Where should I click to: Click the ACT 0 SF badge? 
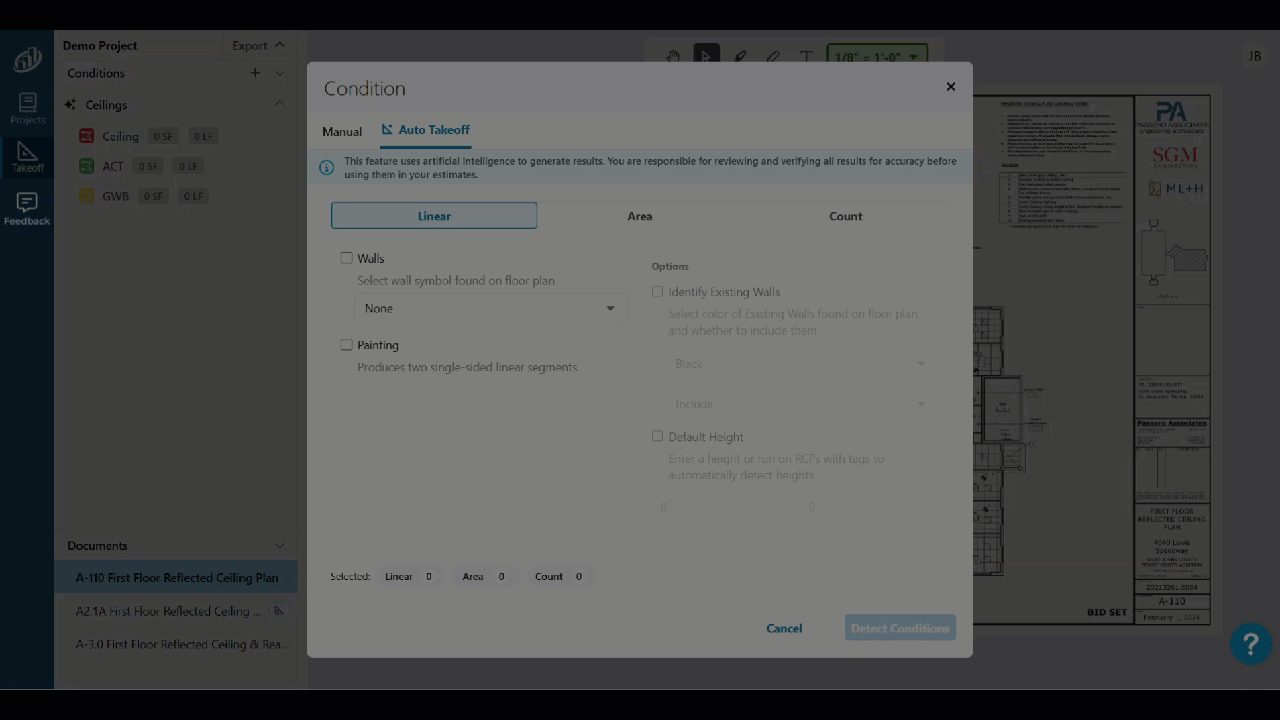tap(148, 166)
